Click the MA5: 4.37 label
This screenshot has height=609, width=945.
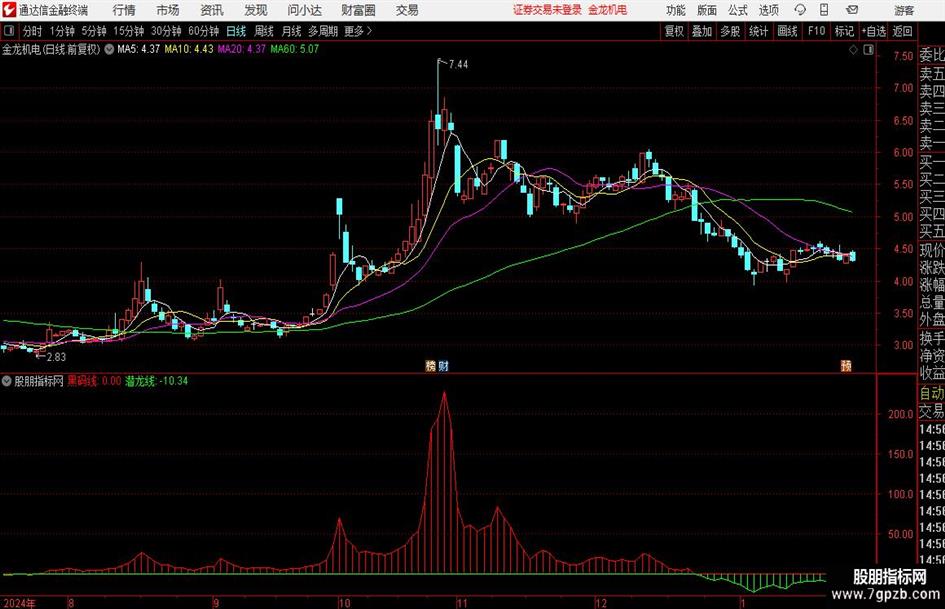click(138, 49)
